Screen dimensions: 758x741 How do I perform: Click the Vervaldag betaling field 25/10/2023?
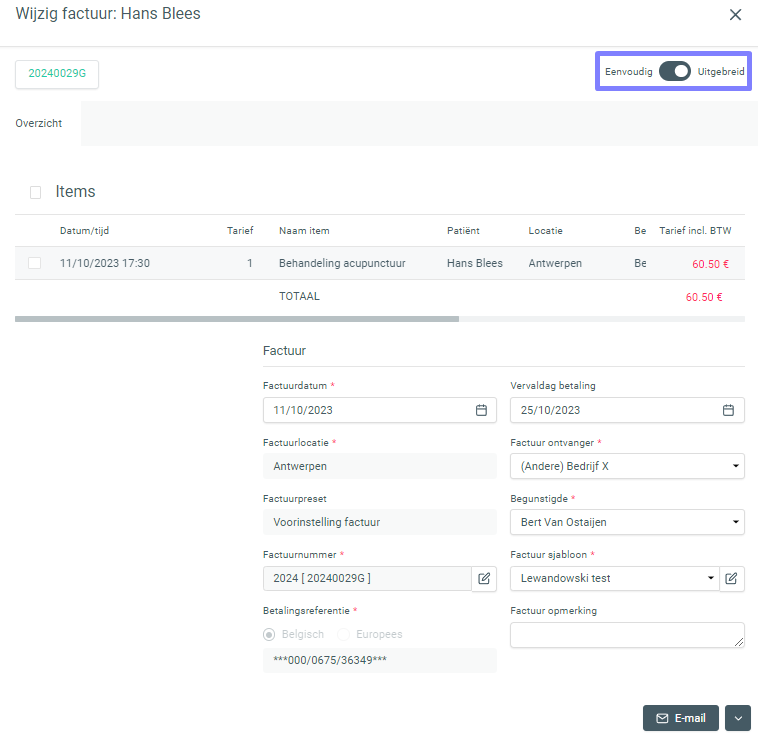point(627,410)
